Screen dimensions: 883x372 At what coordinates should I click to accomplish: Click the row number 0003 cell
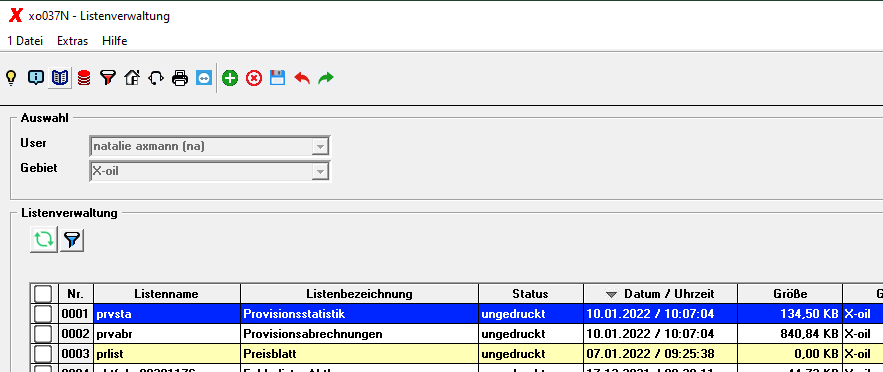76,354
